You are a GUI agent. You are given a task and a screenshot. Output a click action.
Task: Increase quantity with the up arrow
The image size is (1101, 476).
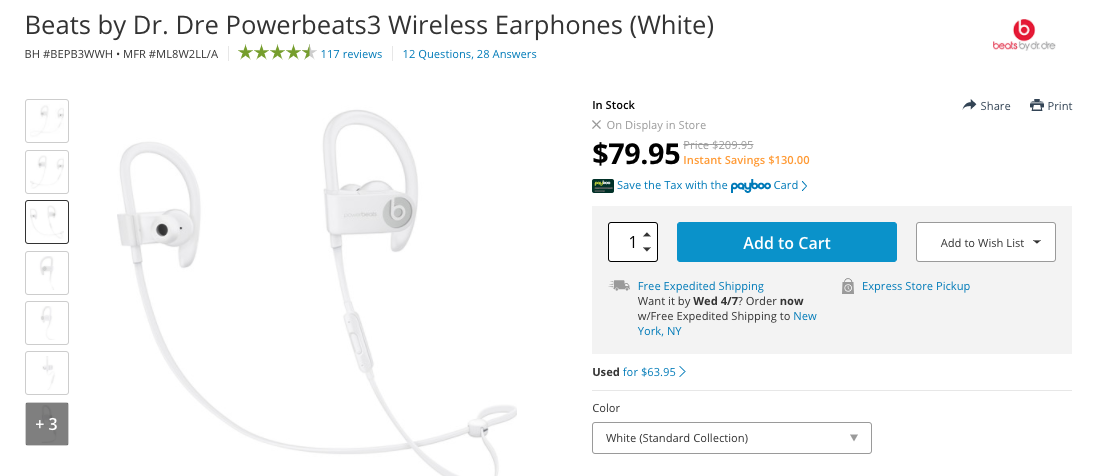coord(647,233)
